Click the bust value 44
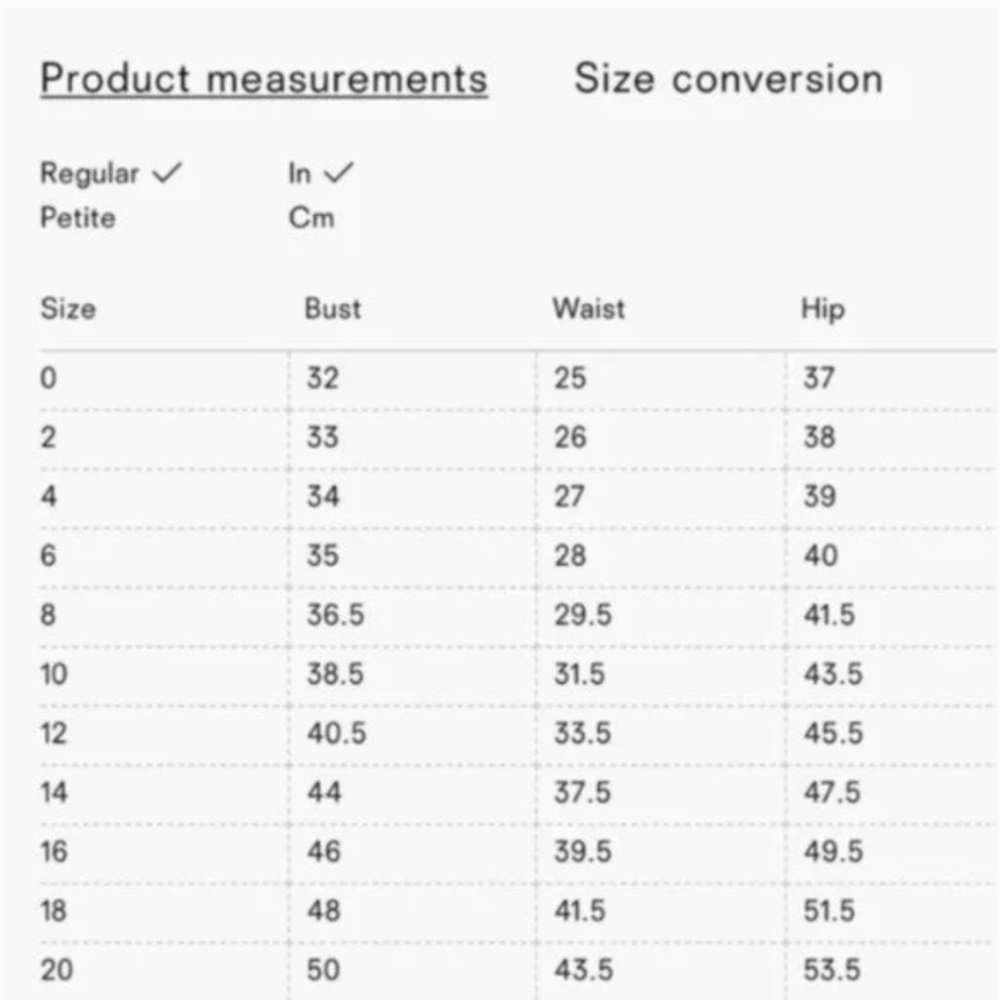Screen dimensions: 1000x1000 click(324, 792)
